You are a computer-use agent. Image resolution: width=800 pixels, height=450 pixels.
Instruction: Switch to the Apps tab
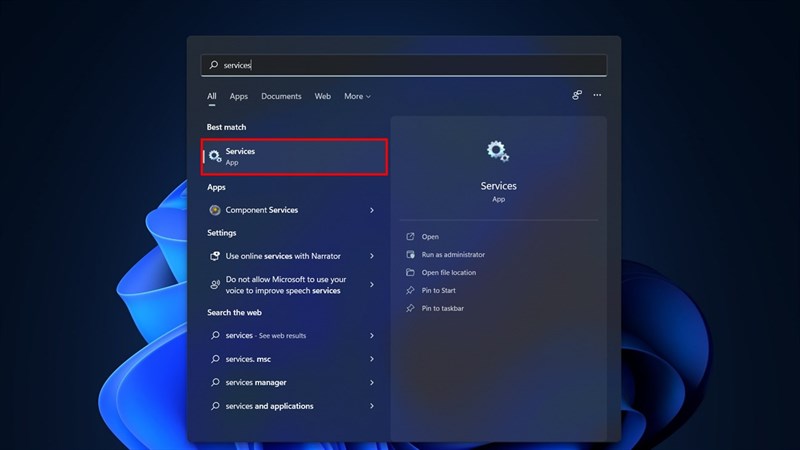pos(238,96)
